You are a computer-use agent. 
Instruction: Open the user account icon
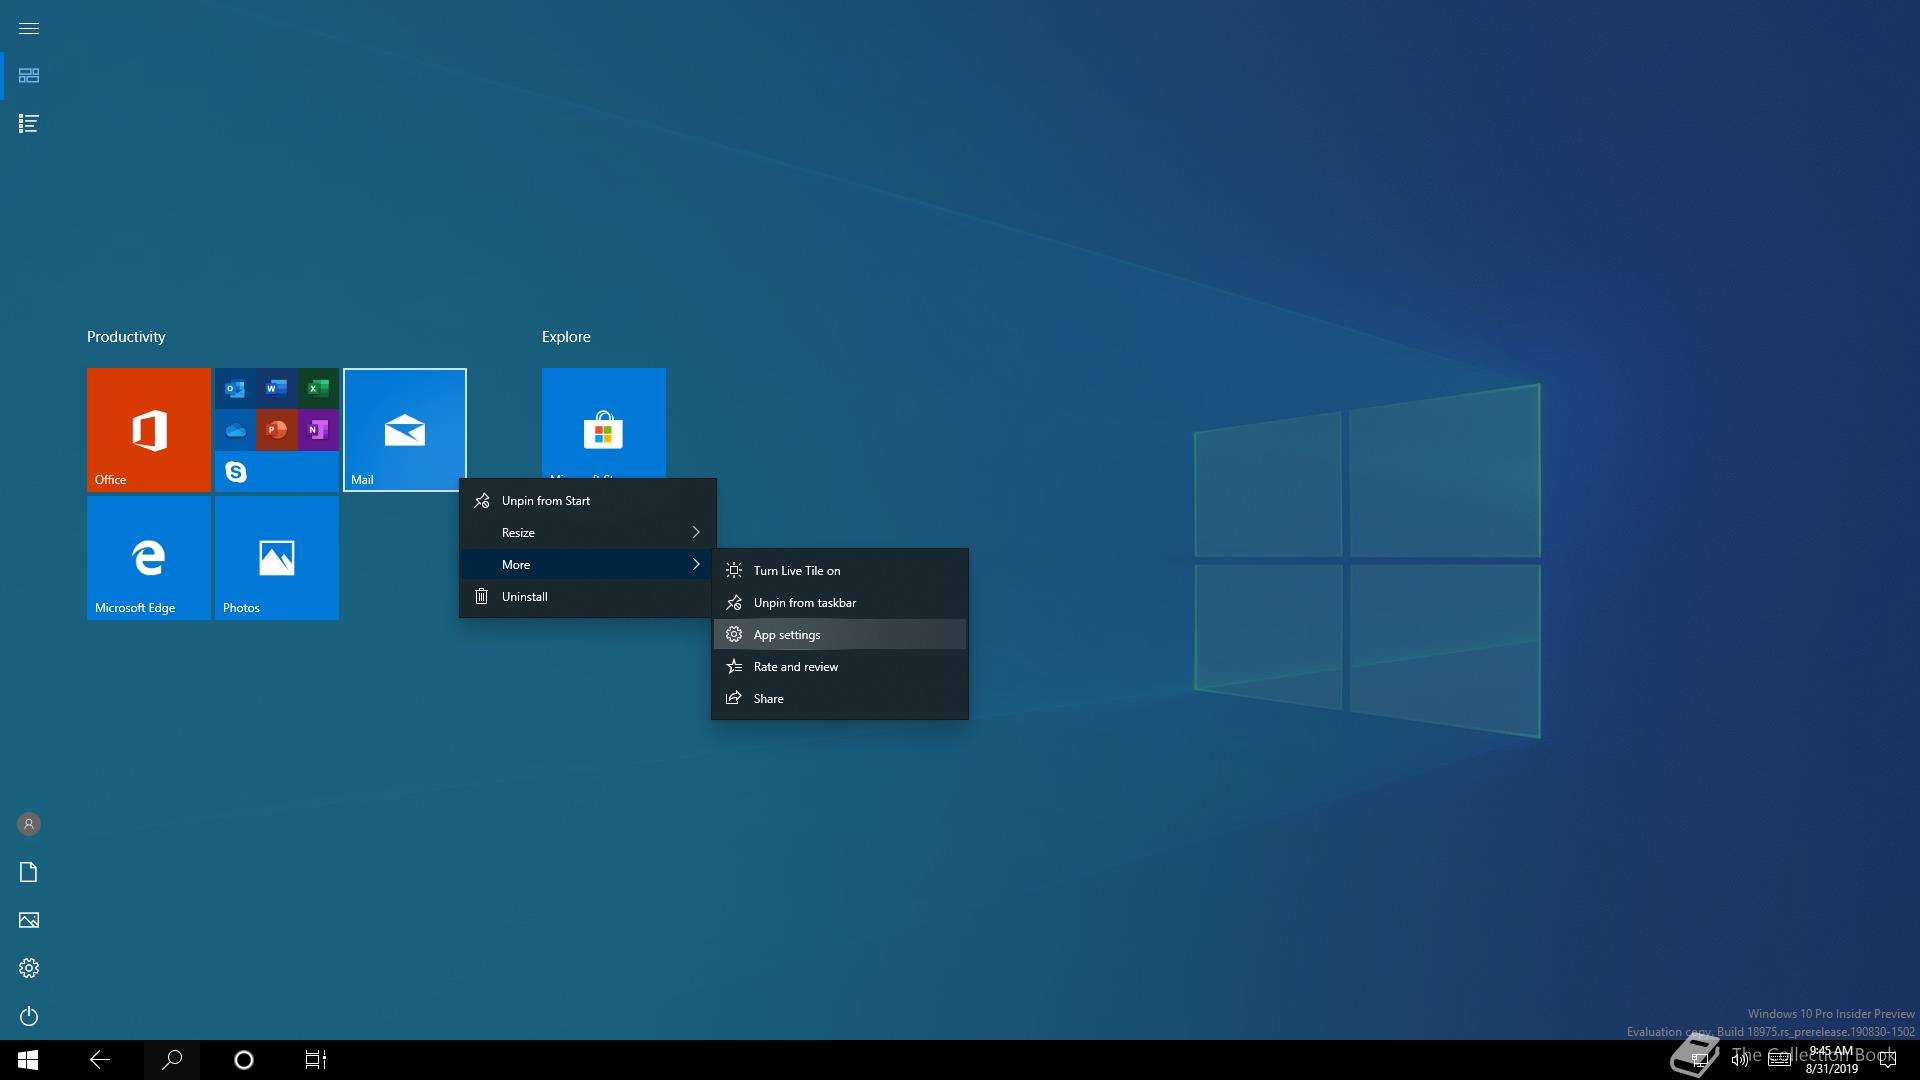pos(29,824)
